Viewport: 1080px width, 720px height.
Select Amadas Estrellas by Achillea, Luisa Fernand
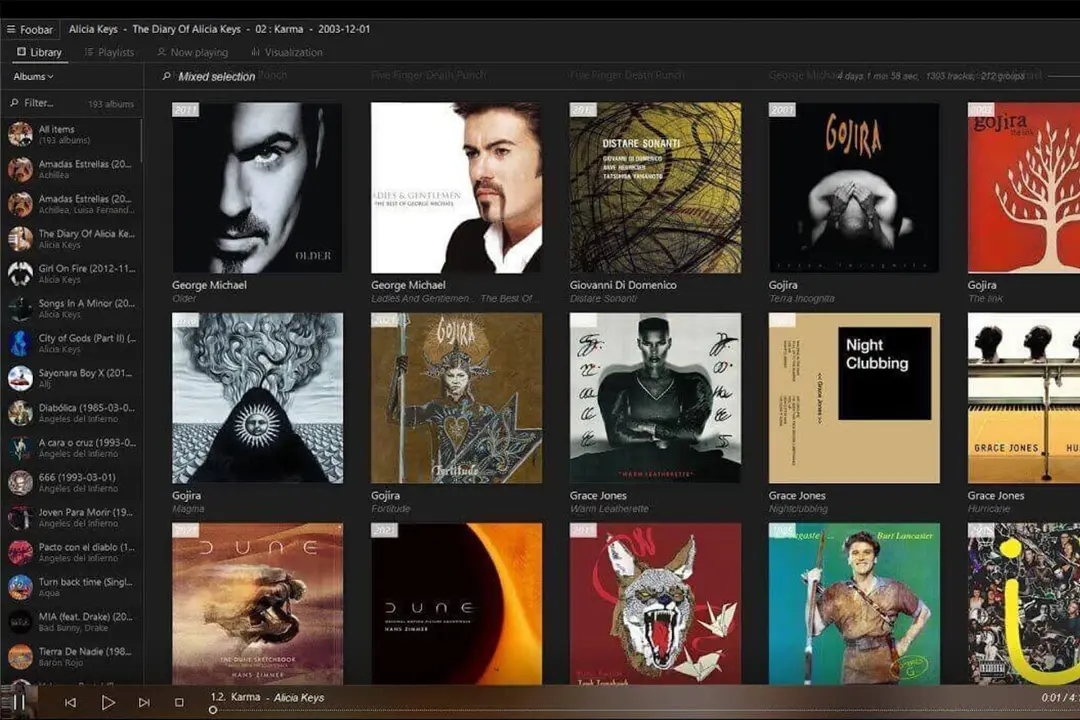click(72, 204)
